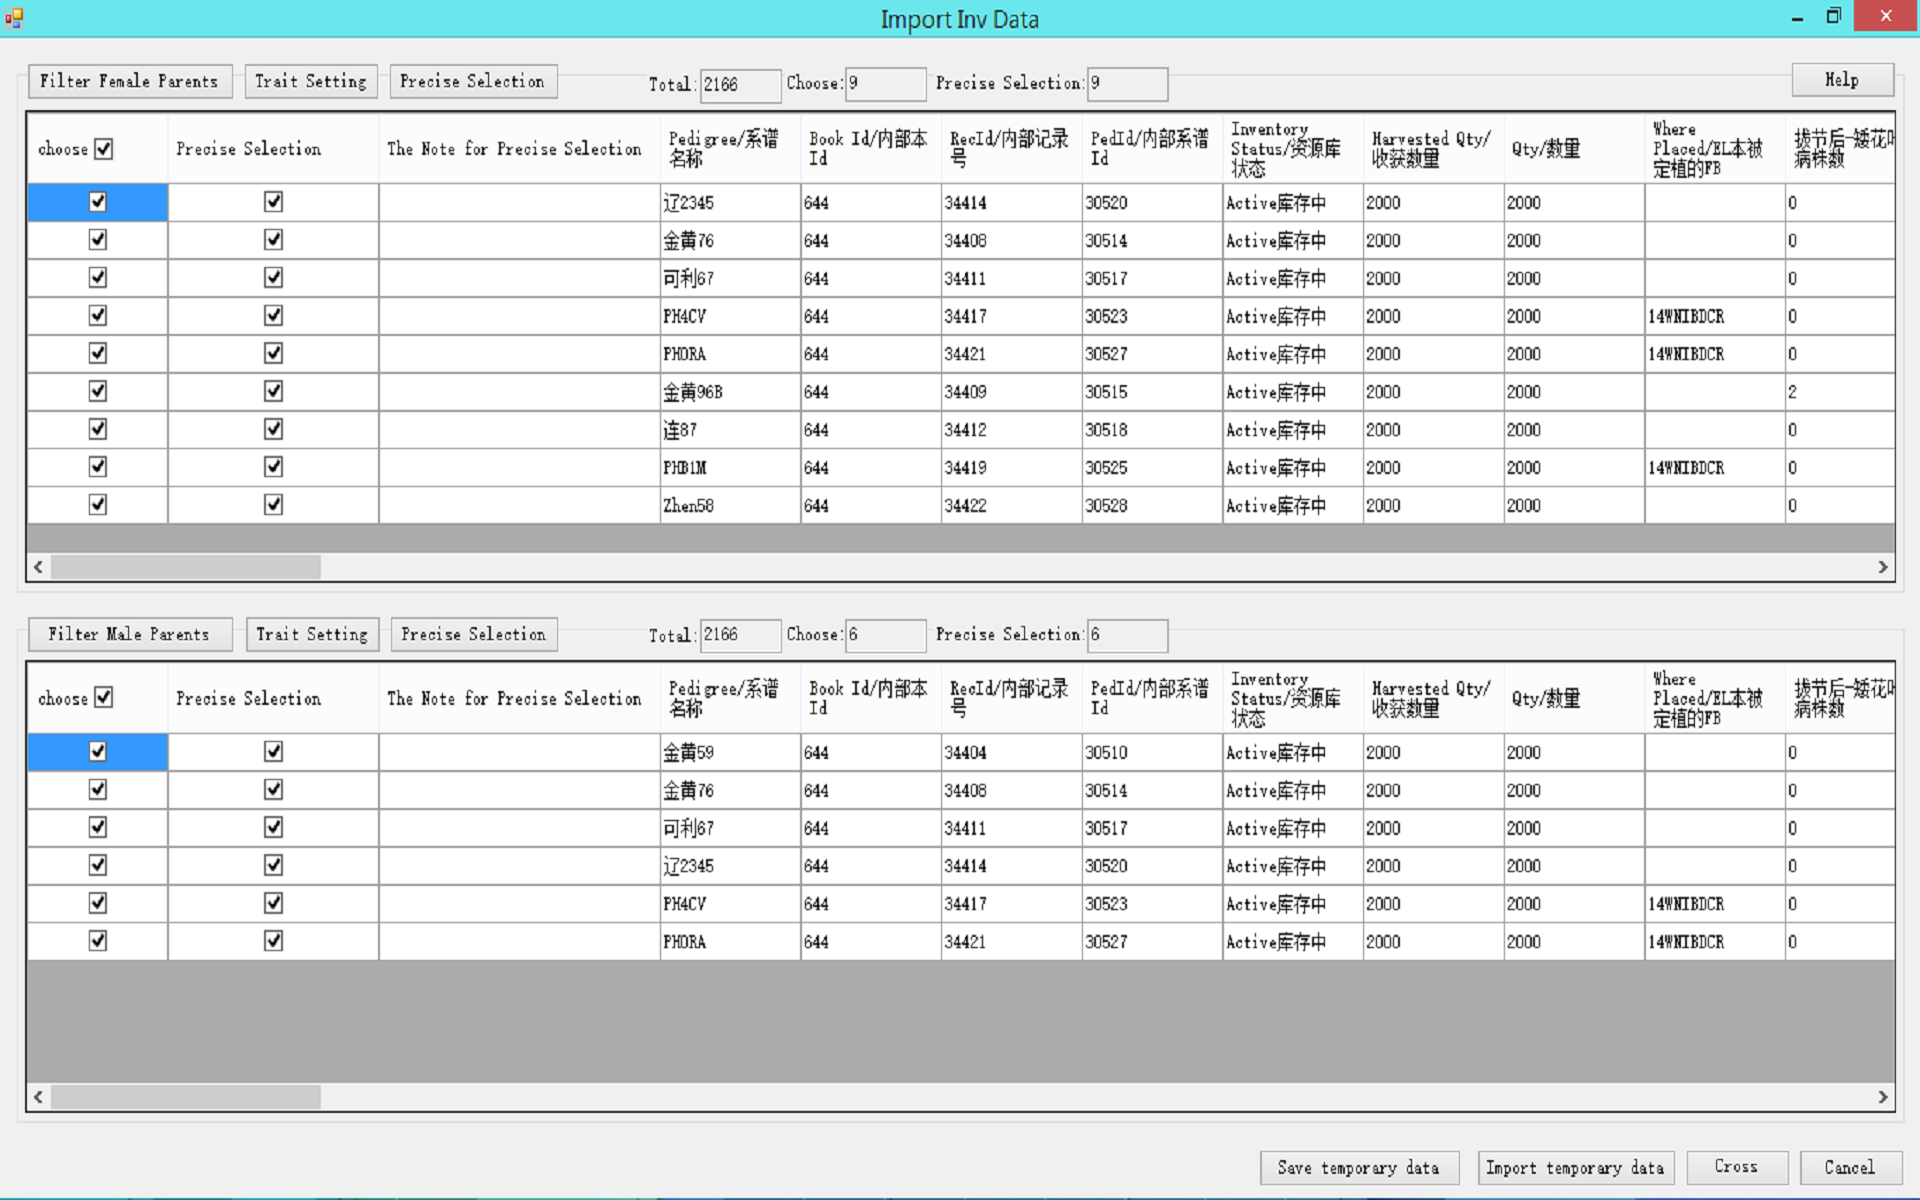
Task: Select the female pedigree cell Zhen58
Action: point(730,506)
